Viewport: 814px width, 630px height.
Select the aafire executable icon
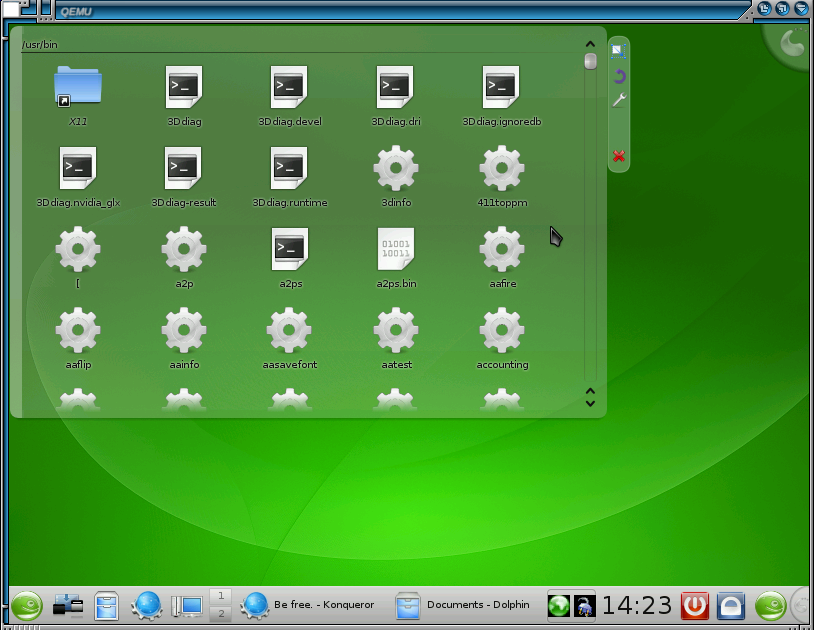tap(502, 249)
